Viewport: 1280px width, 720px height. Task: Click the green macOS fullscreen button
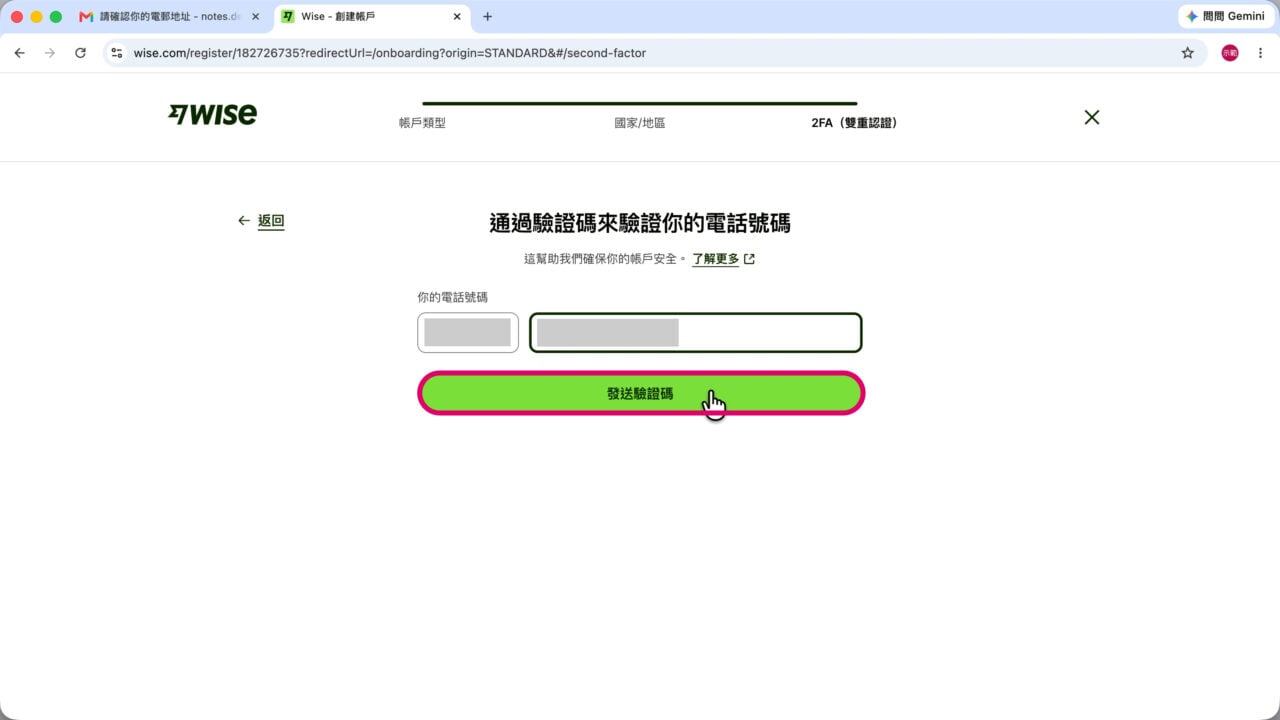click(x=56, y=17)
